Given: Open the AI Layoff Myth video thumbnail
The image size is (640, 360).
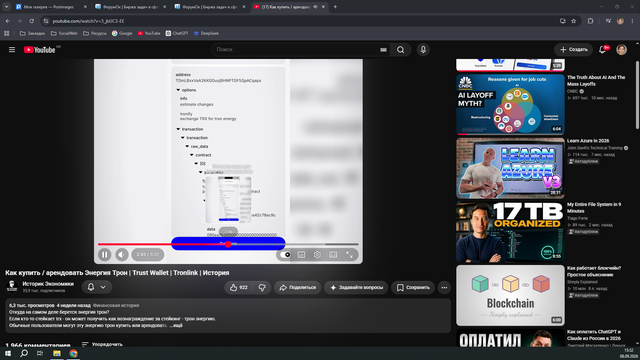Looking at the screenshot, I should pyautogui.click(x=510, y=104).
